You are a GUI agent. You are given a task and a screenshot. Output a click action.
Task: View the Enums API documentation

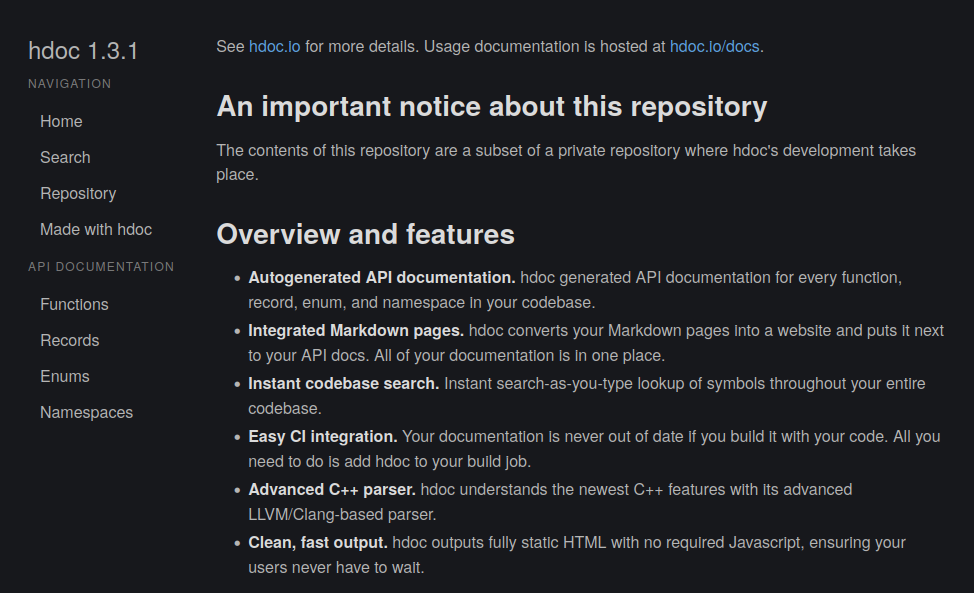click(65, 376)
